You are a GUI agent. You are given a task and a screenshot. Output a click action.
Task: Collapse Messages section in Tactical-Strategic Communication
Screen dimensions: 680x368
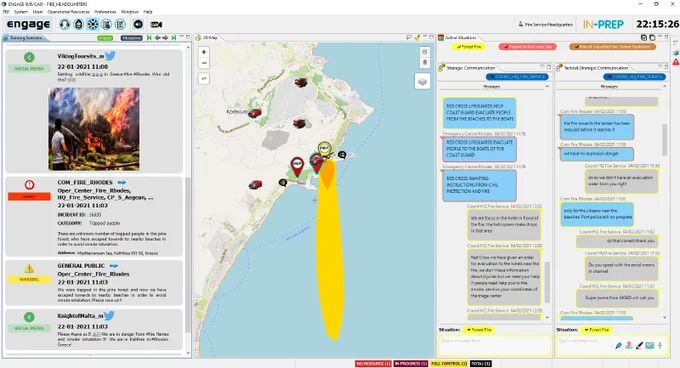[x=664, y=87]
